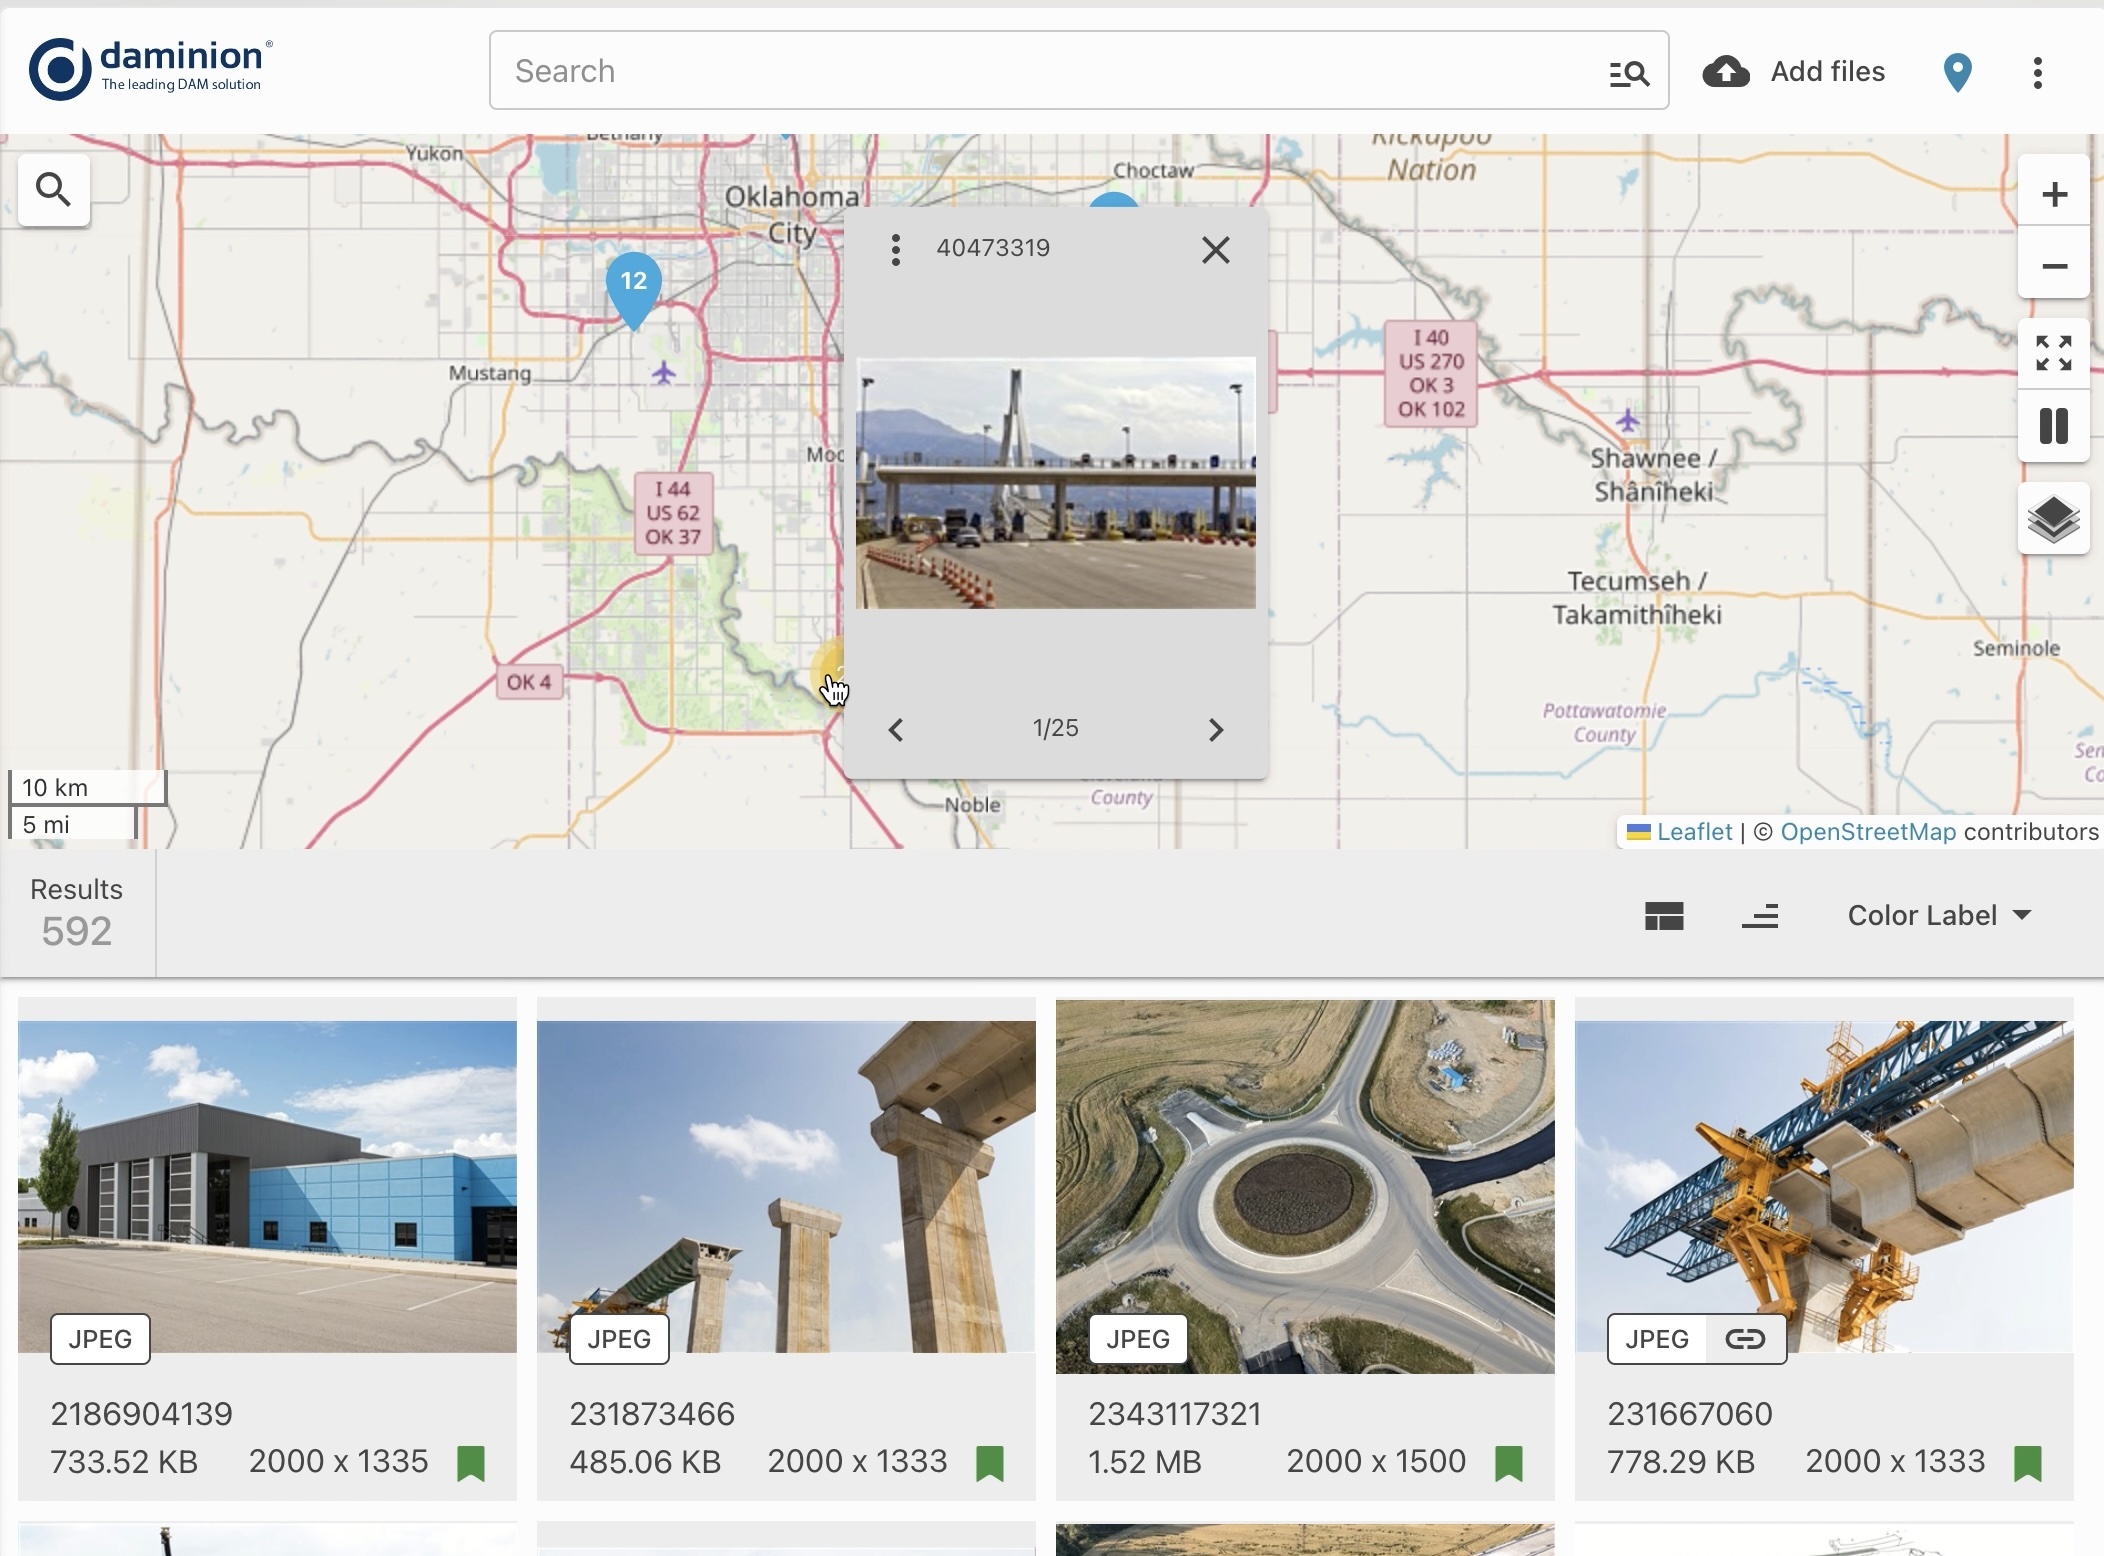Open the map layers selector
This screenshot has width=2104, height=1556.
tap(2053, 518)
